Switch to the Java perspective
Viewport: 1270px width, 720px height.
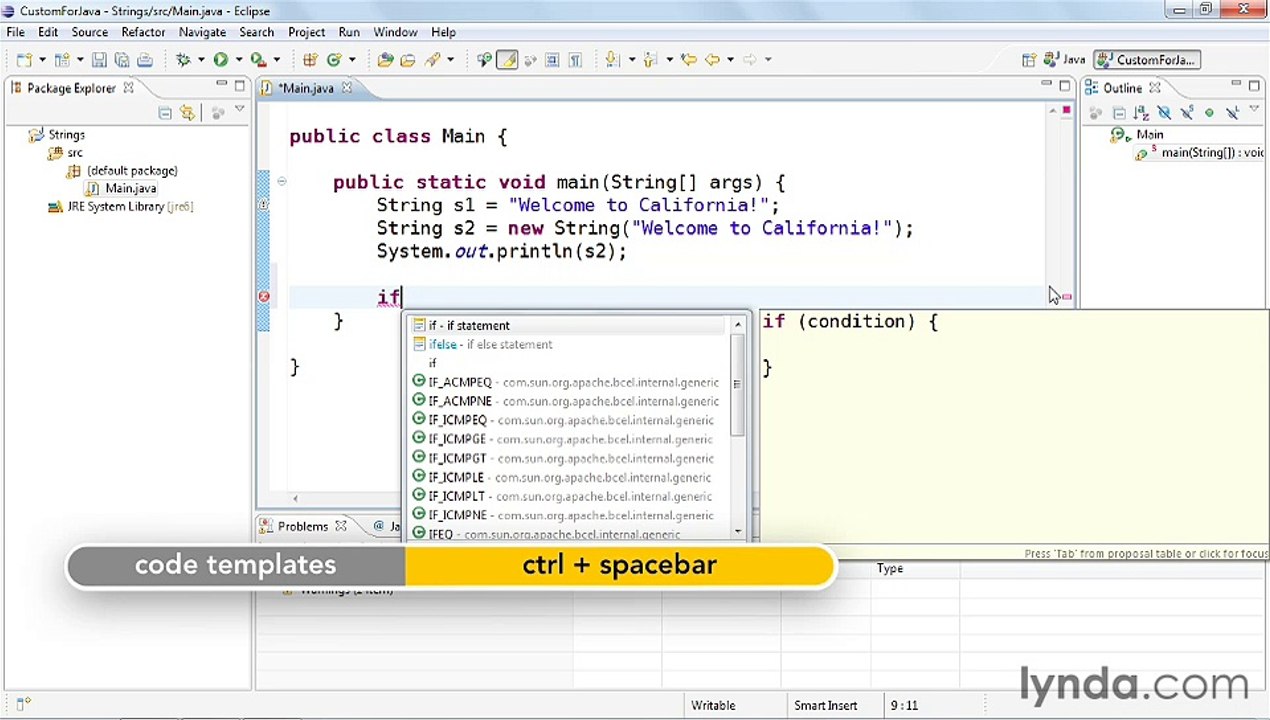1065,60
